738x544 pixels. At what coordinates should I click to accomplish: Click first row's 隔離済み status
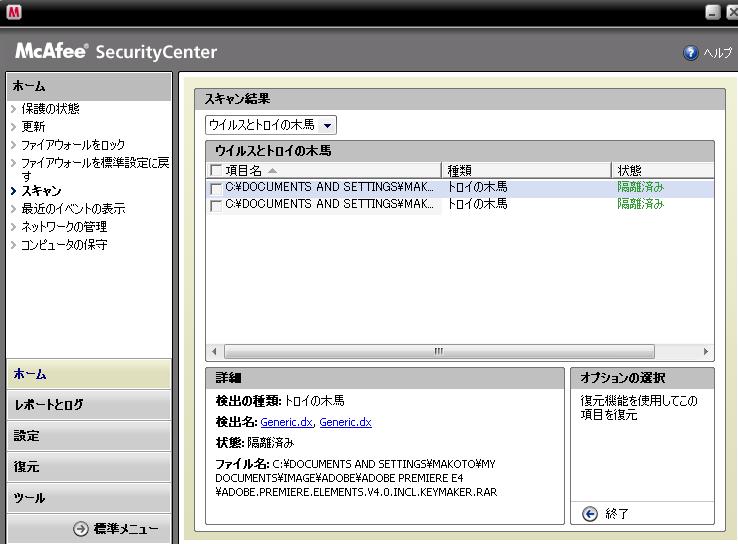click(640, 187)
